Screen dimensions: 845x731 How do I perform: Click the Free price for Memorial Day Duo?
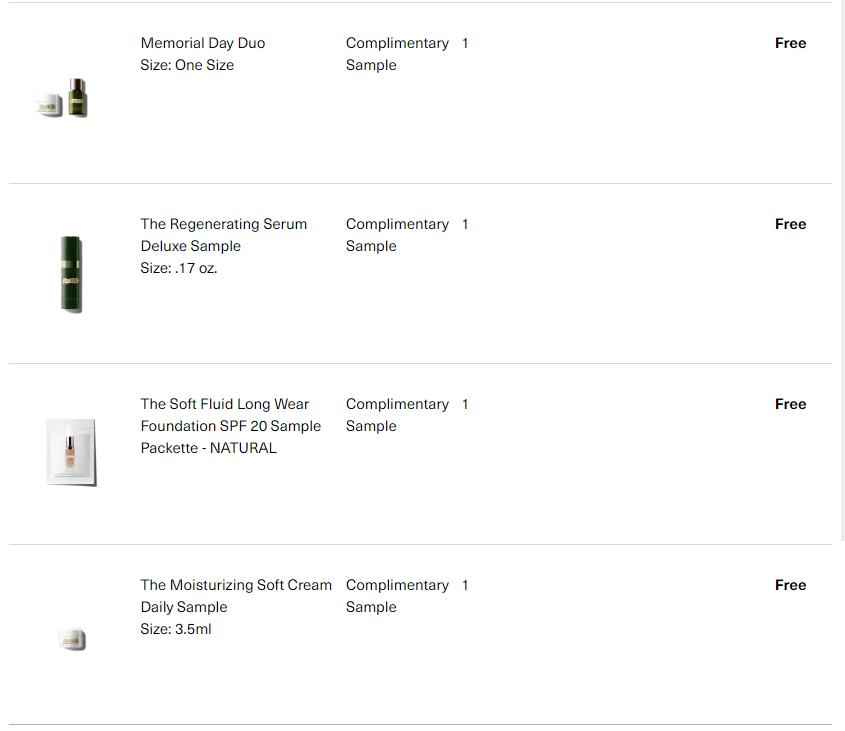[791, 43]
